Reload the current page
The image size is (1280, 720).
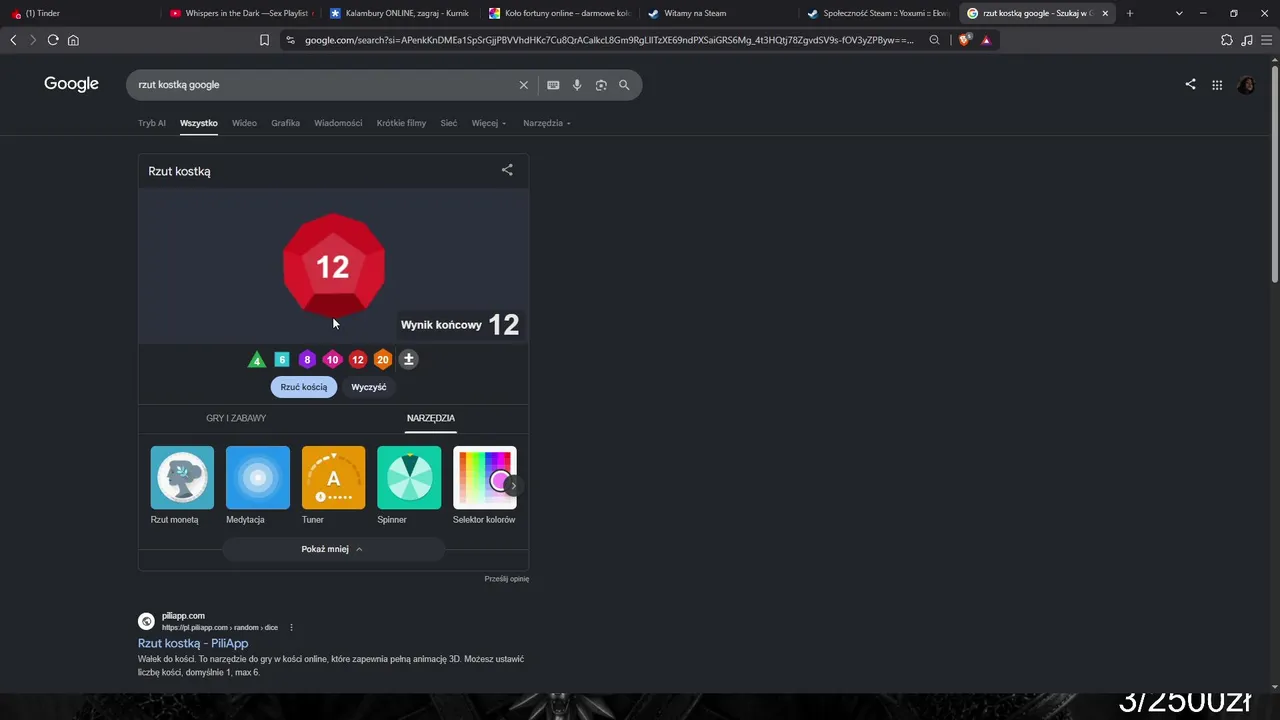(53, 40)
